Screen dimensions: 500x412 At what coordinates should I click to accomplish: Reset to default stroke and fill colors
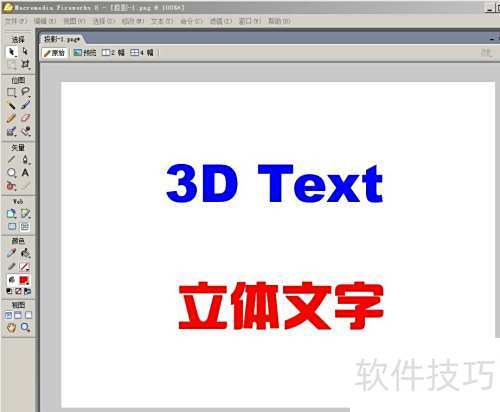9,291
